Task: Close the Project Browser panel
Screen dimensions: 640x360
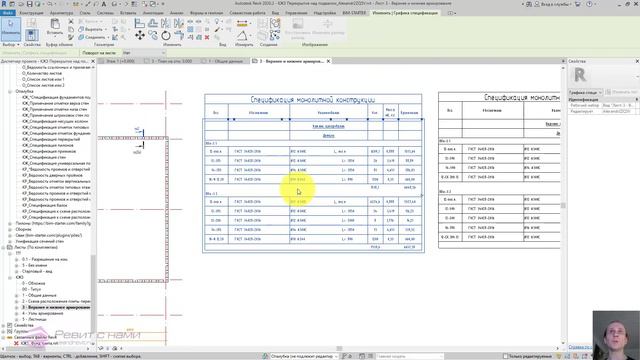Action: click(93, 61)
